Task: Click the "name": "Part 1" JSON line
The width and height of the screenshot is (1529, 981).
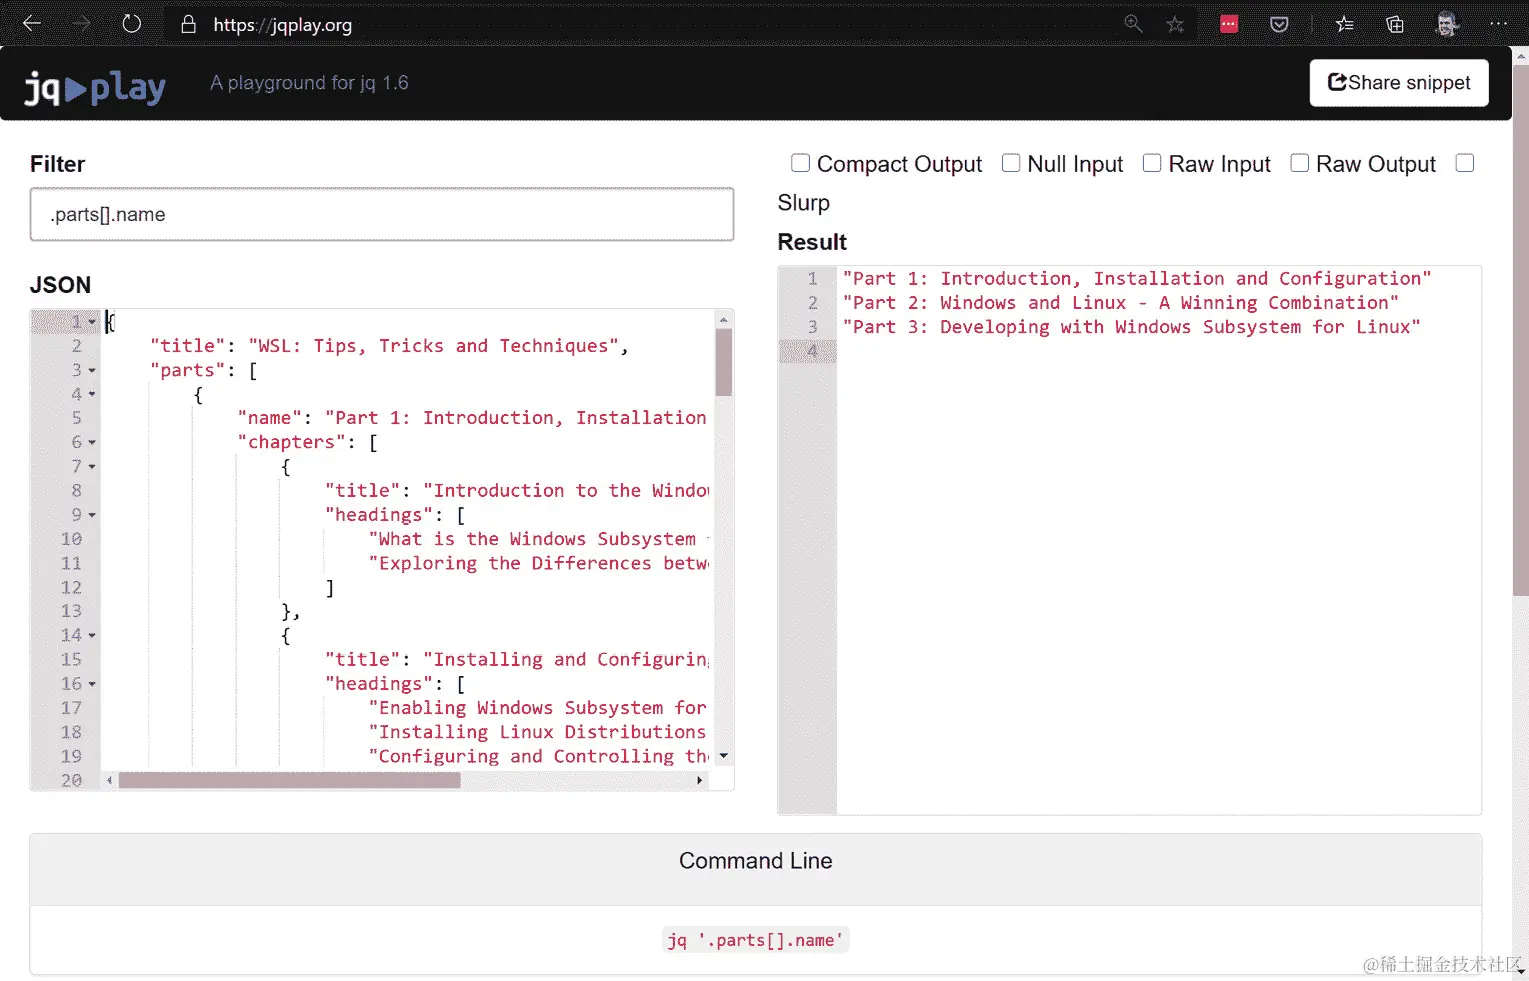Action: coord(472,418)
